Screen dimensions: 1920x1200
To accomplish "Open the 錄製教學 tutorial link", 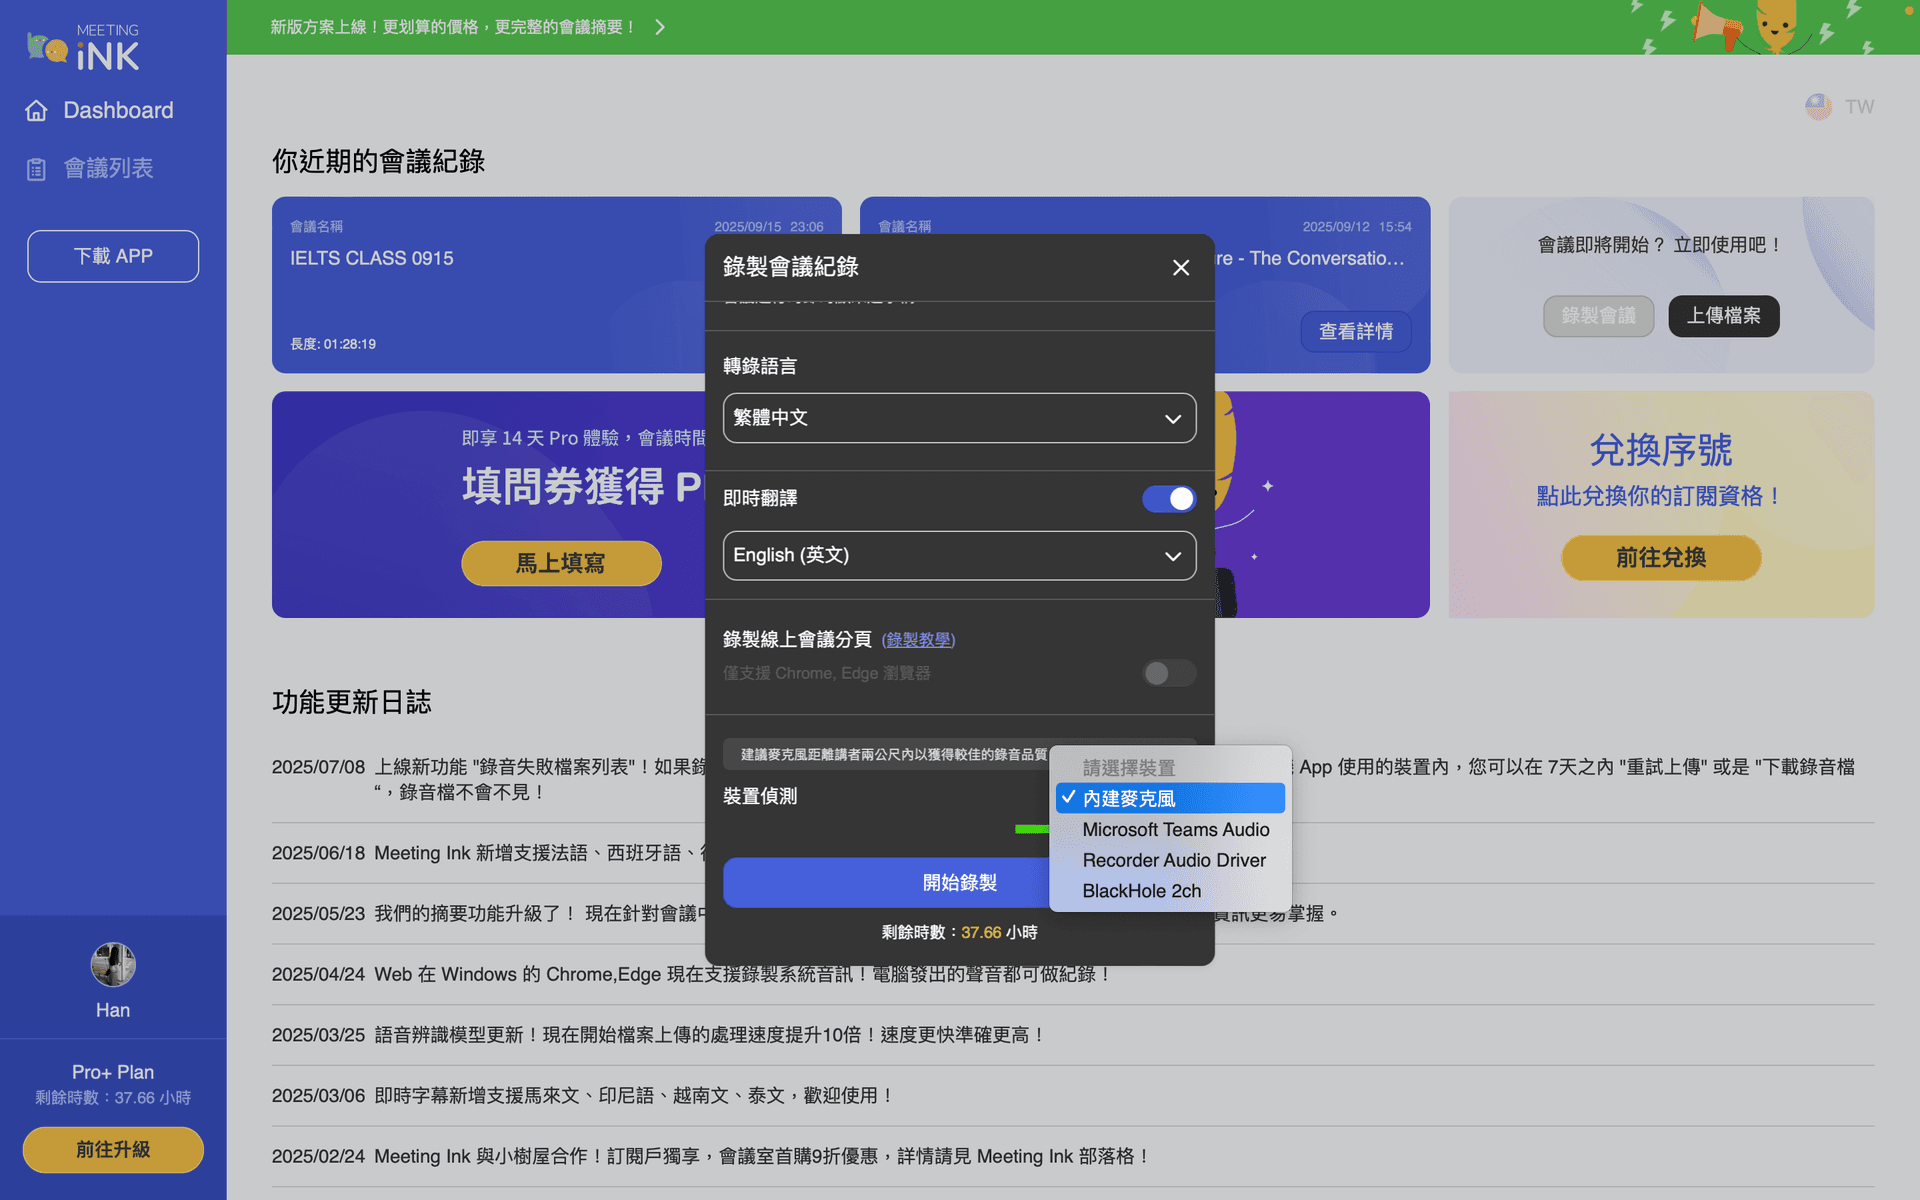I will coord(918,640).
